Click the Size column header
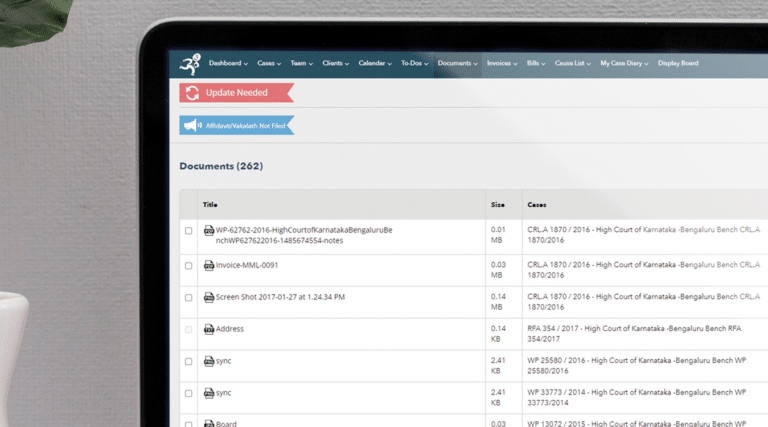The image size is (768, 427). 498,205
